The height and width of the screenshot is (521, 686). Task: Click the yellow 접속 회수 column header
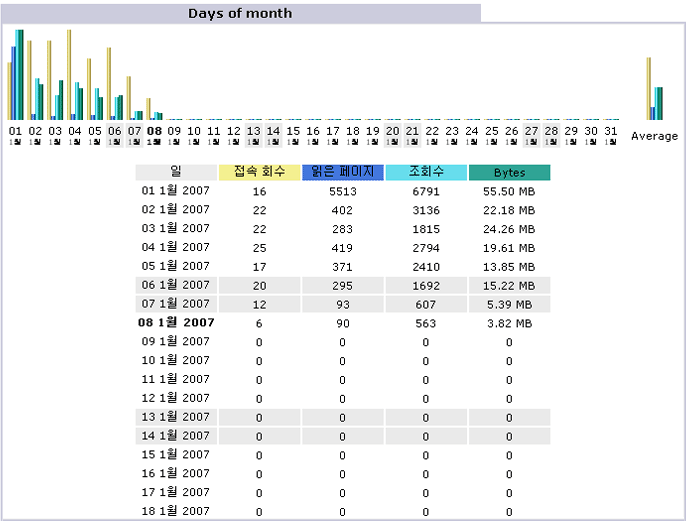pos(258,172)
